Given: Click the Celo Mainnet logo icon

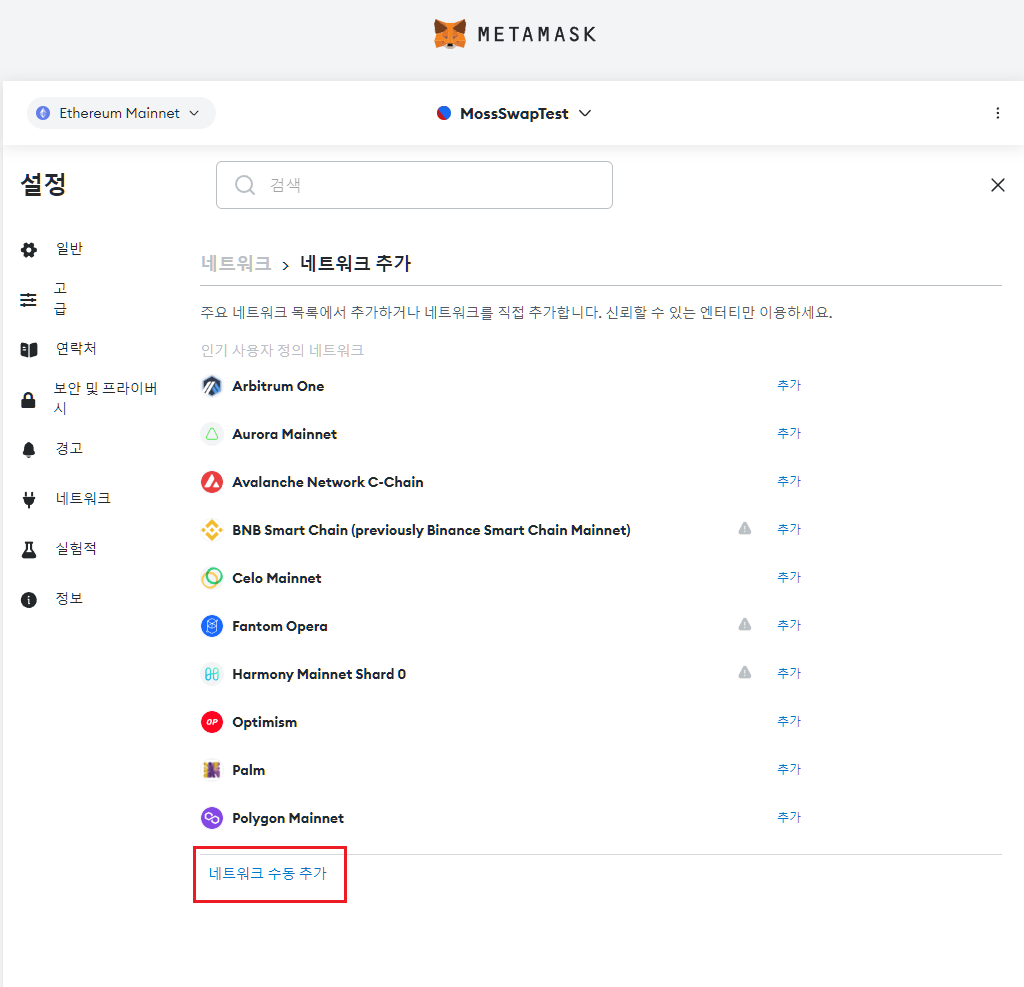Looking at the screenshot, I should pyautogui.click(x=212, y=578).
